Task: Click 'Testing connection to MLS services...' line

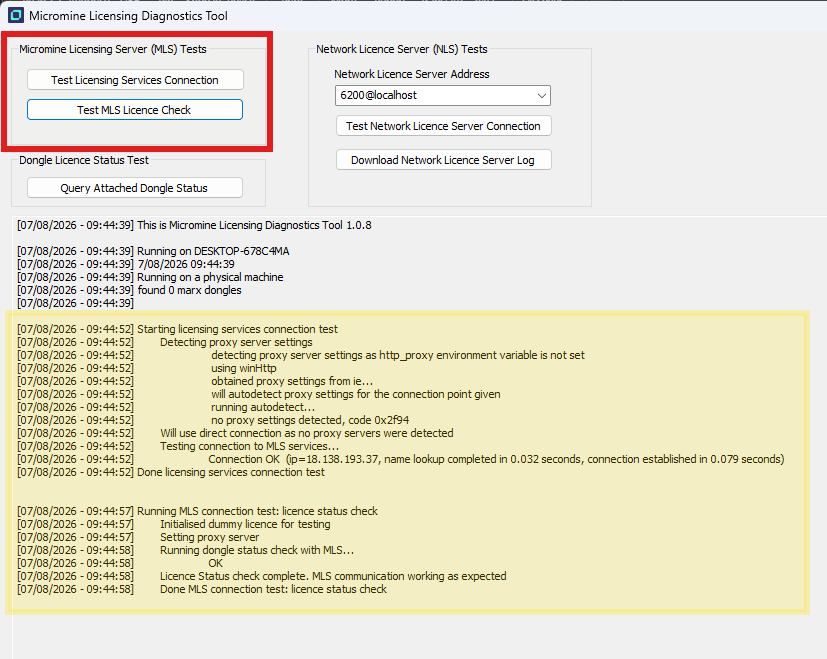Action: pos(249,446)
